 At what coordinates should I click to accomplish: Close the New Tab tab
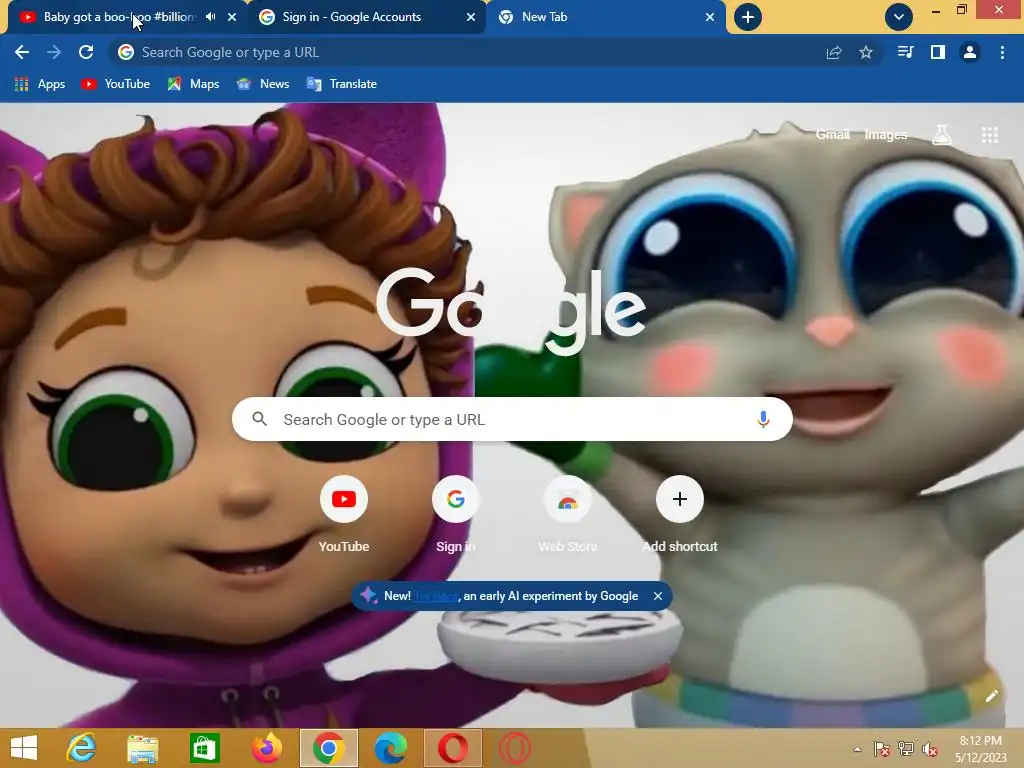[710, 17]
